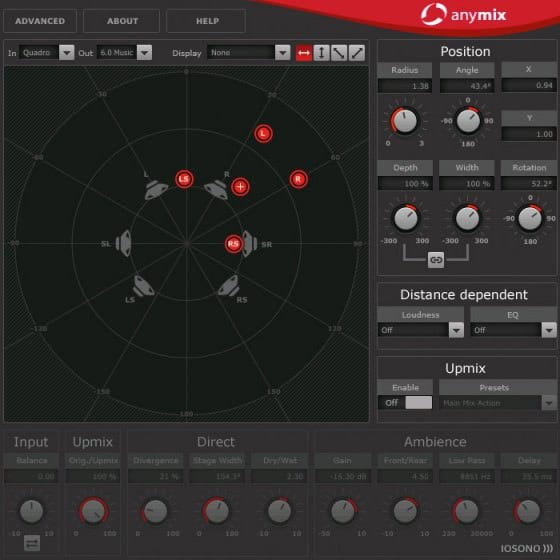Click the X value field 0.94
Screen dimensions: 560x560
click(x=529, y=85)
